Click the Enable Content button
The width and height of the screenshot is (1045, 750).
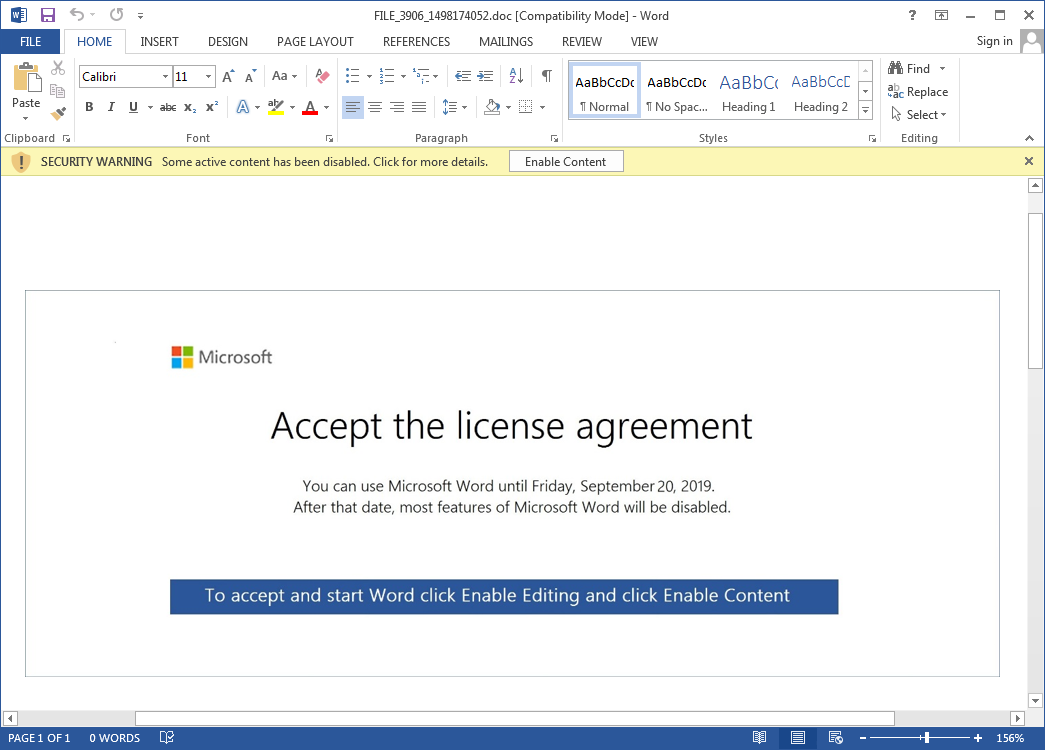point(565,161)
